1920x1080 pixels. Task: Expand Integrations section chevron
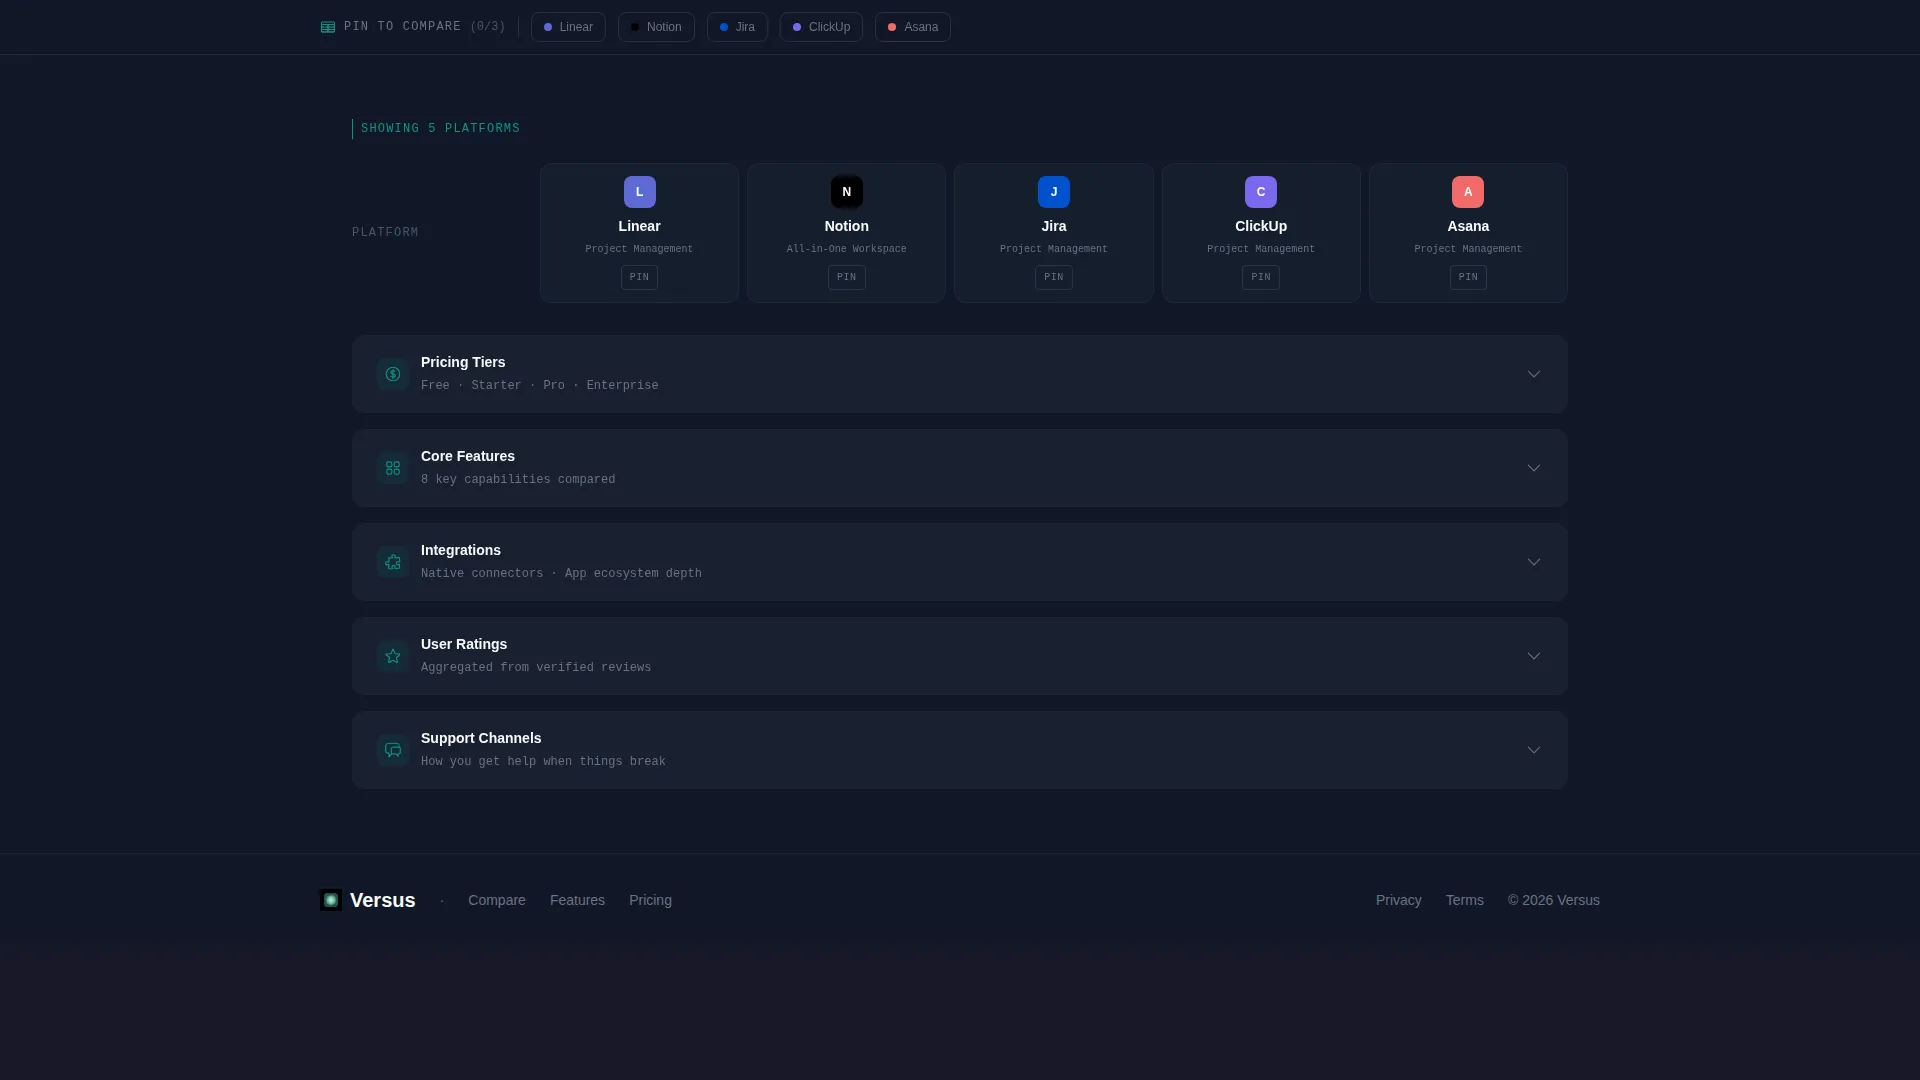[x=1534, y=562]
